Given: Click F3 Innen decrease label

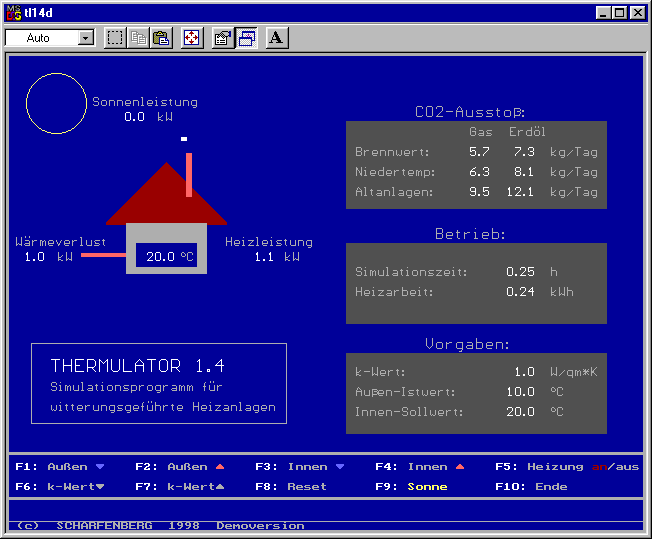Looking at the screenshot, I should [x=300, y=467].
